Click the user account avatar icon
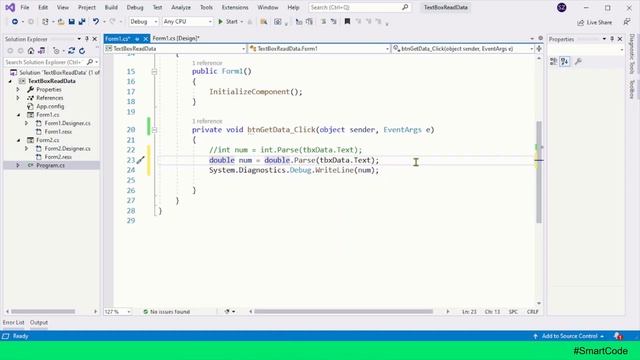This screenshot has height=360, width=640. 562,7
